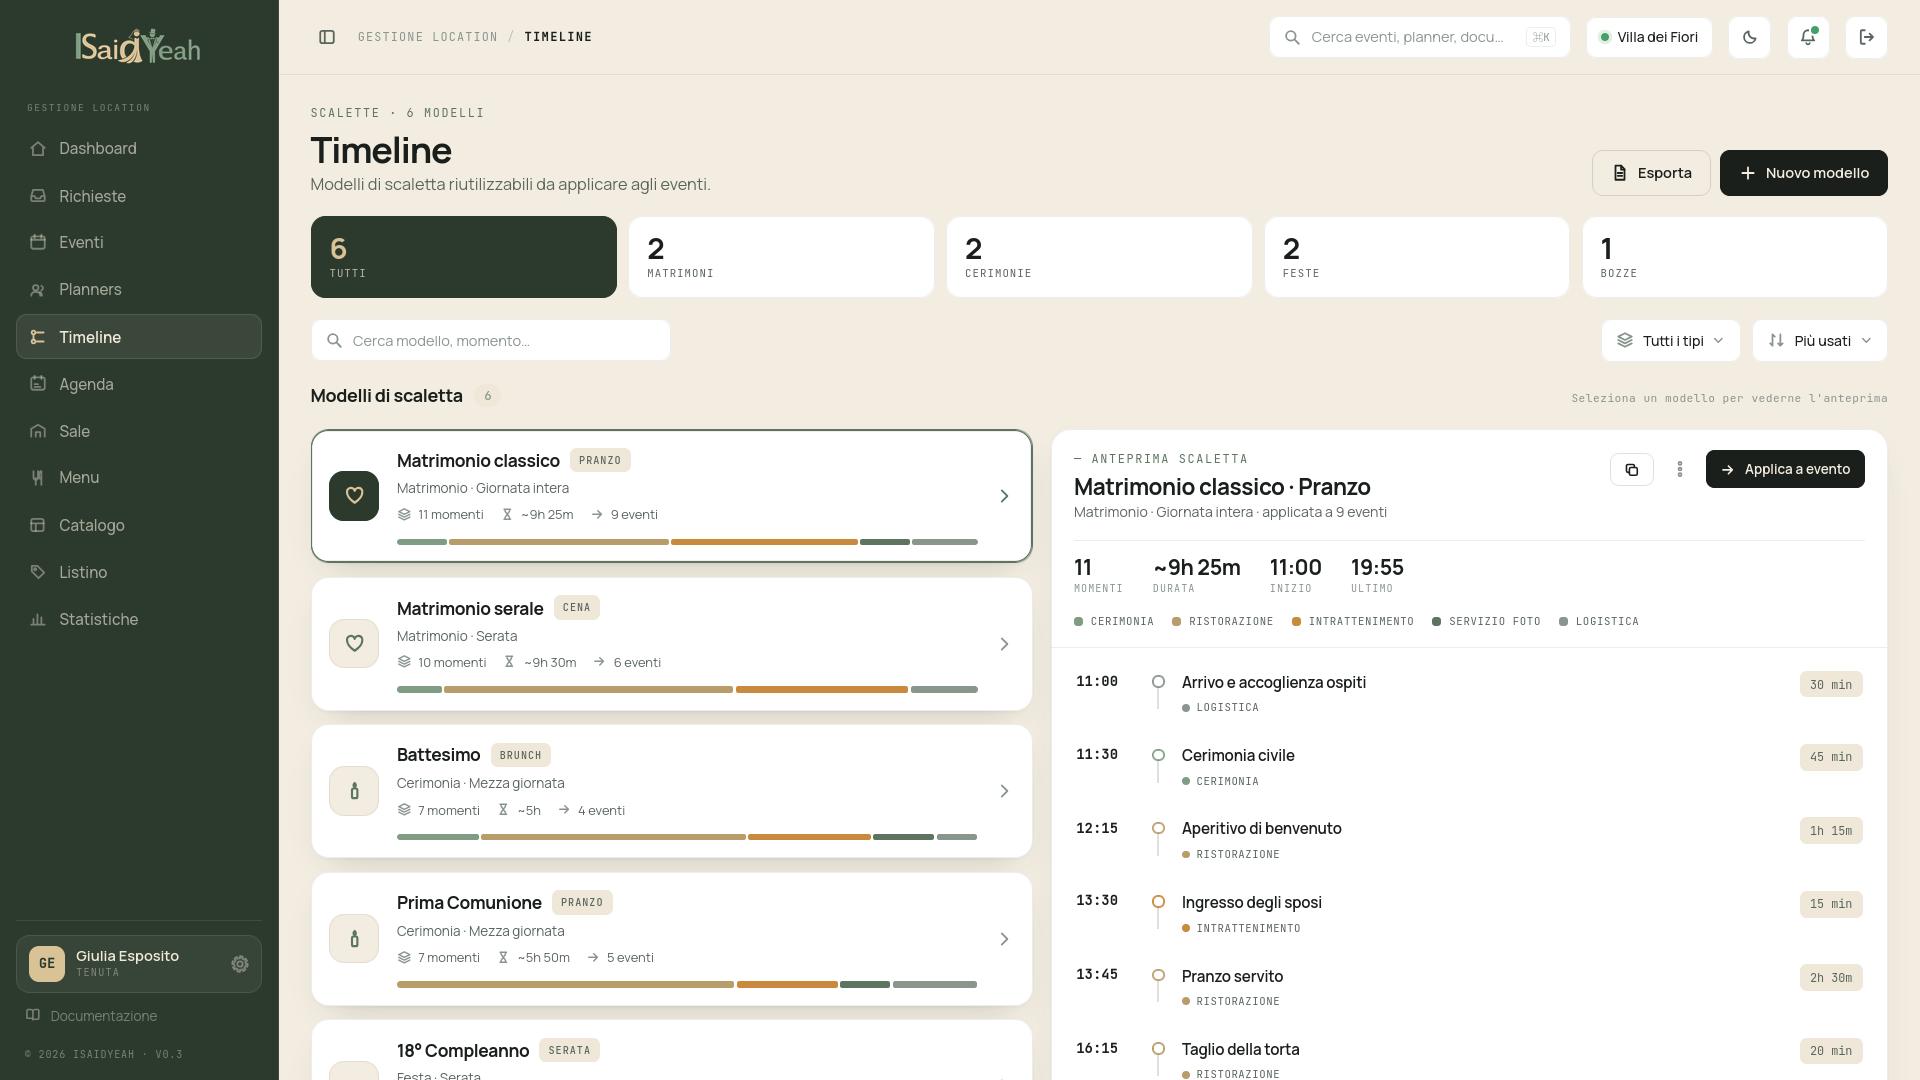Click the 5 eventi arrow icon
The height and width of the screenshot is (1080, 1920).
[593, 958]
